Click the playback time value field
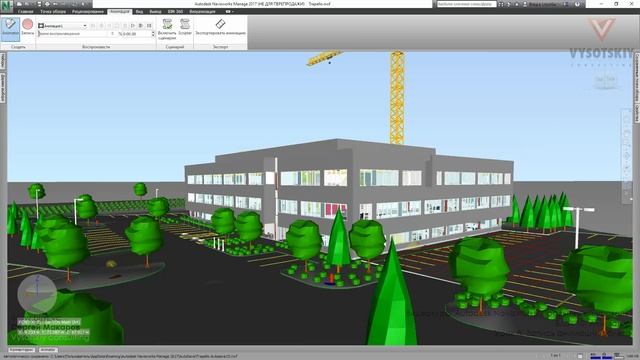Image resolution: width=640 pixels, height=360 pixels. click(134, 34)
